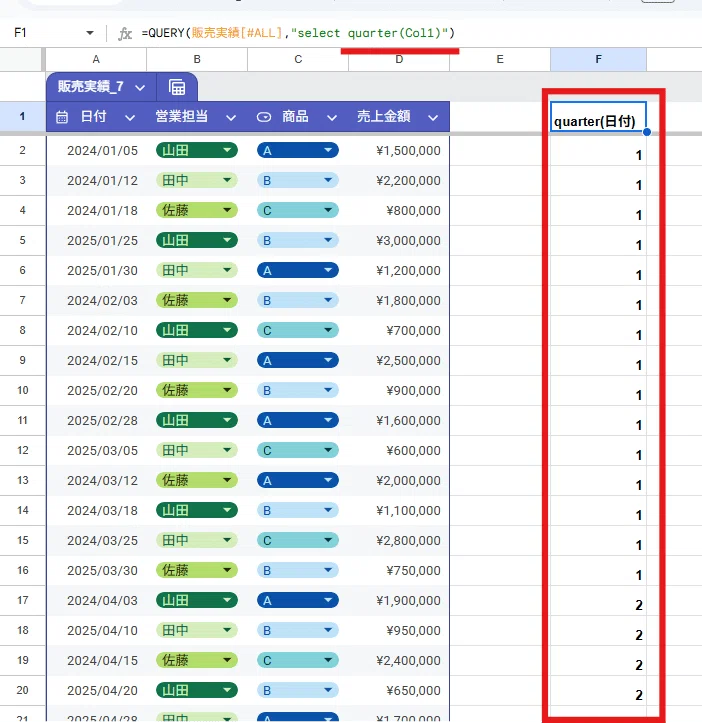The height and width of the screenshot is (723, 702).
Task: Select amount cell ¥600,000
Action: [x=399, y=450]
